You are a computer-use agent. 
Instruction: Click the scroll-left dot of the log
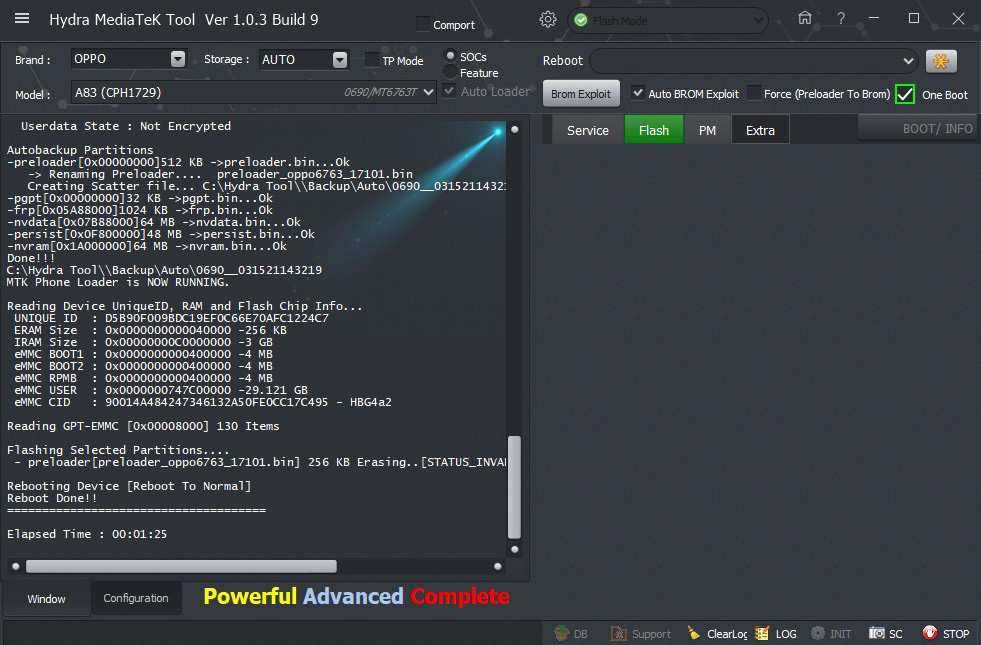pyautogui.click(x=16, y=566)
